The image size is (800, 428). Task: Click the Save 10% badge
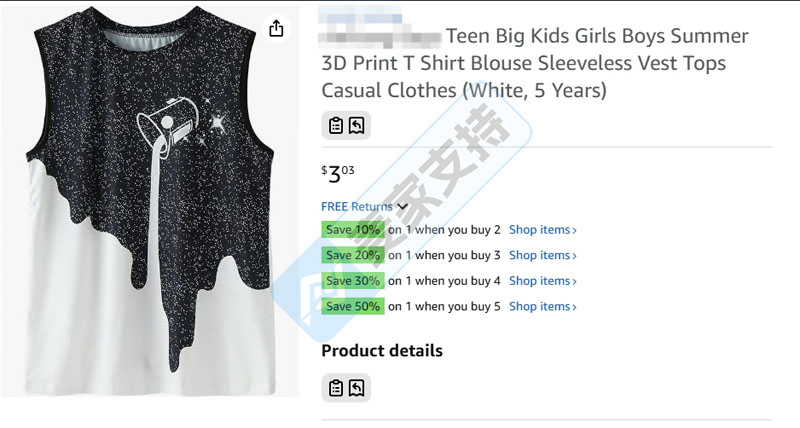pos(353,230)
